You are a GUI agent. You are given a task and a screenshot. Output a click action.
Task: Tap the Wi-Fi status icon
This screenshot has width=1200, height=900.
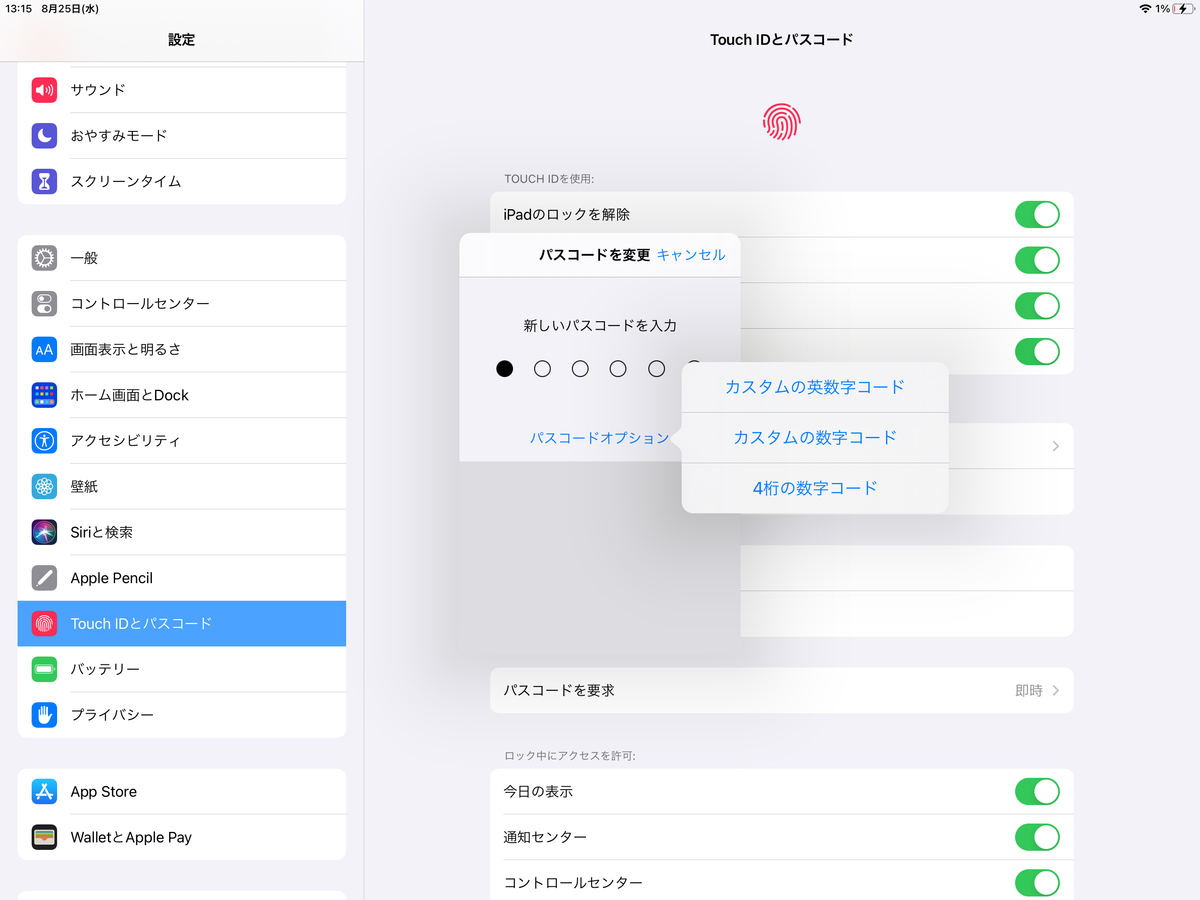1145,8
